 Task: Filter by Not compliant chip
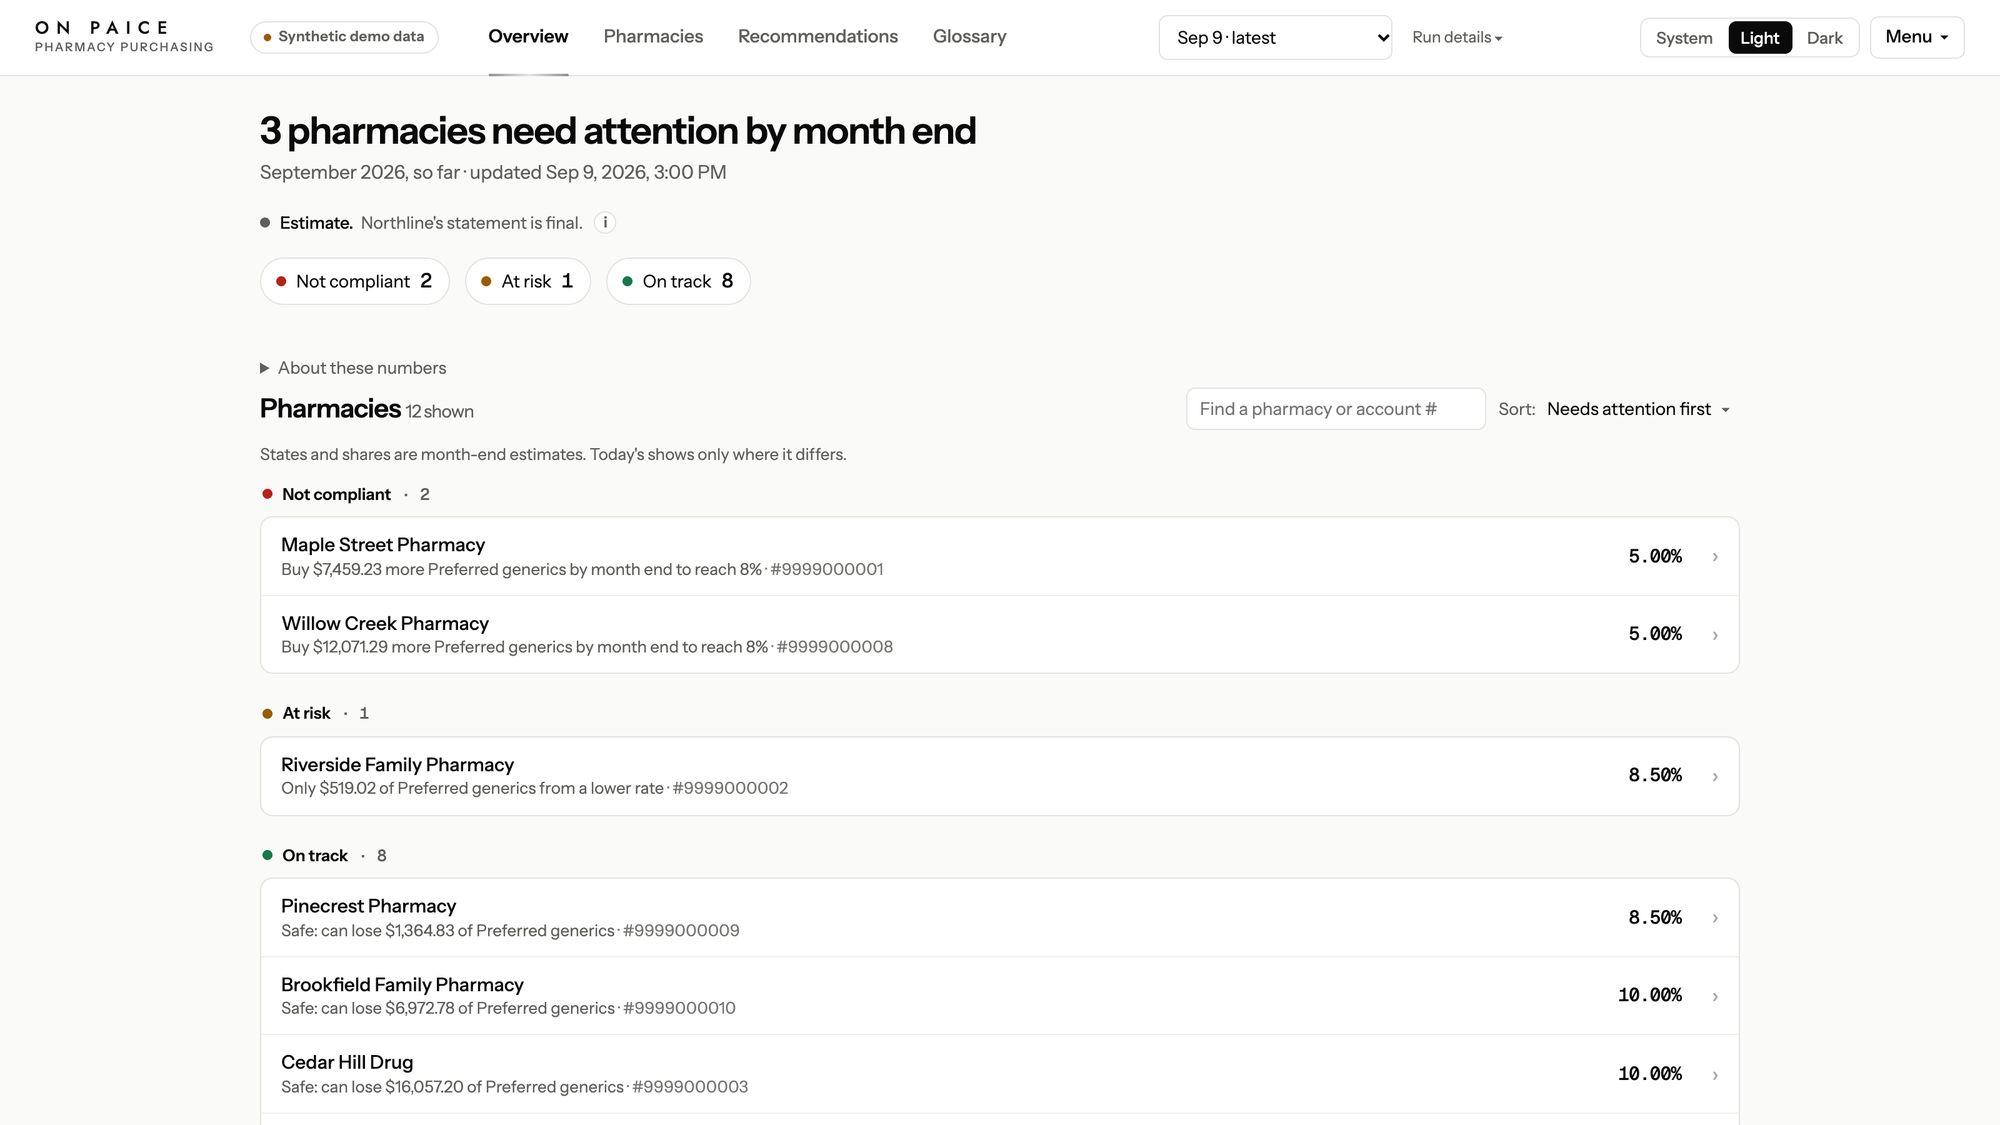pyautogui.click(x=354, y=281)
